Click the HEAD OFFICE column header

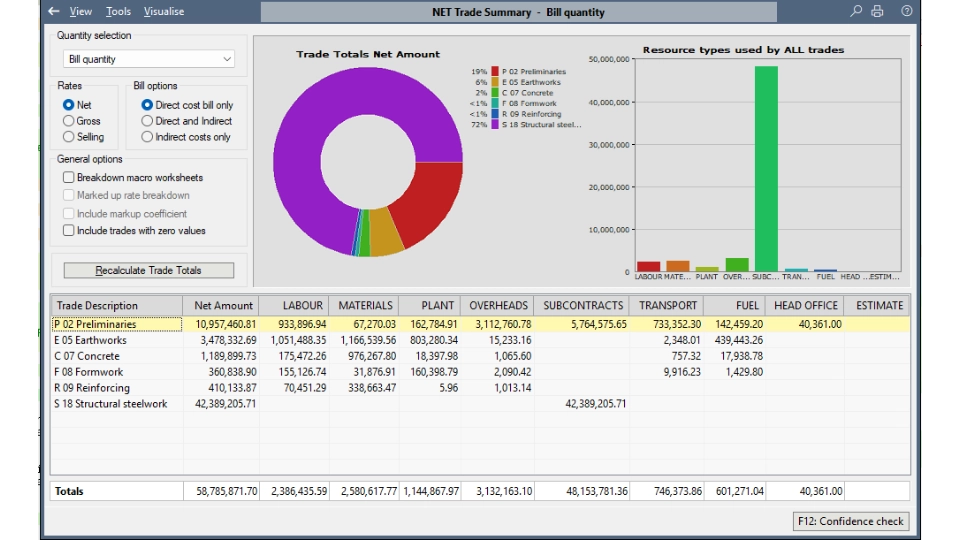click(x=804, y=305)
